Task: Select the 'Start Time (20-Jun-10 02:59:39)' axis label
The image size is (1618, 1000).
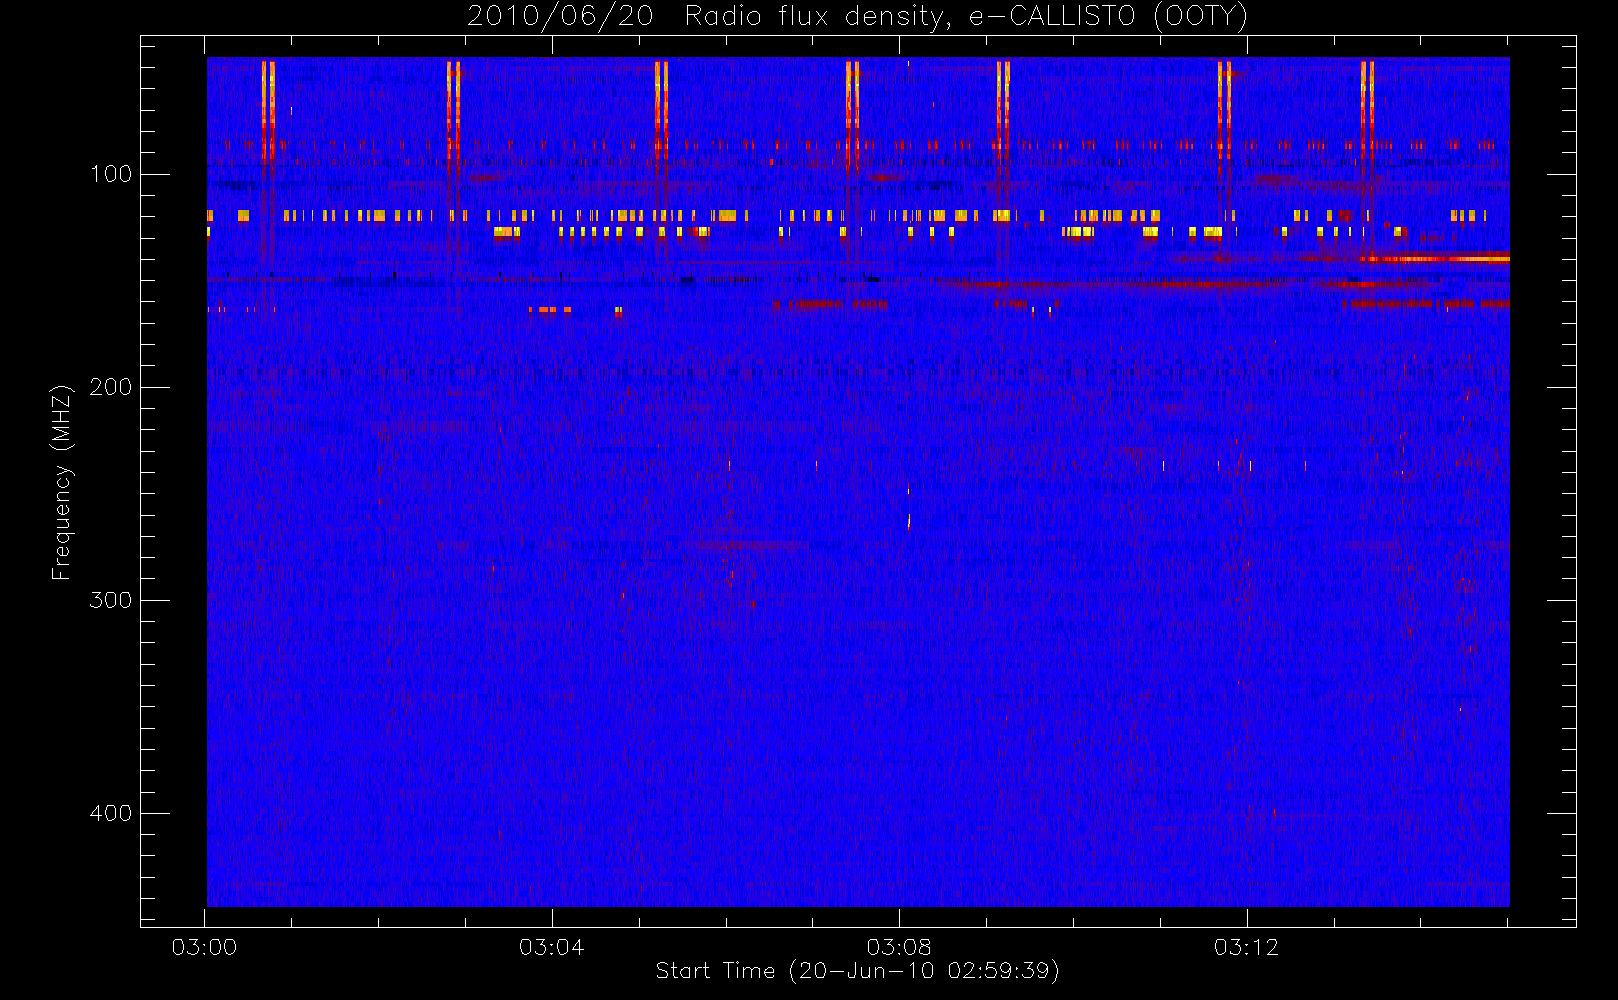Action: (x=858, y=971)
